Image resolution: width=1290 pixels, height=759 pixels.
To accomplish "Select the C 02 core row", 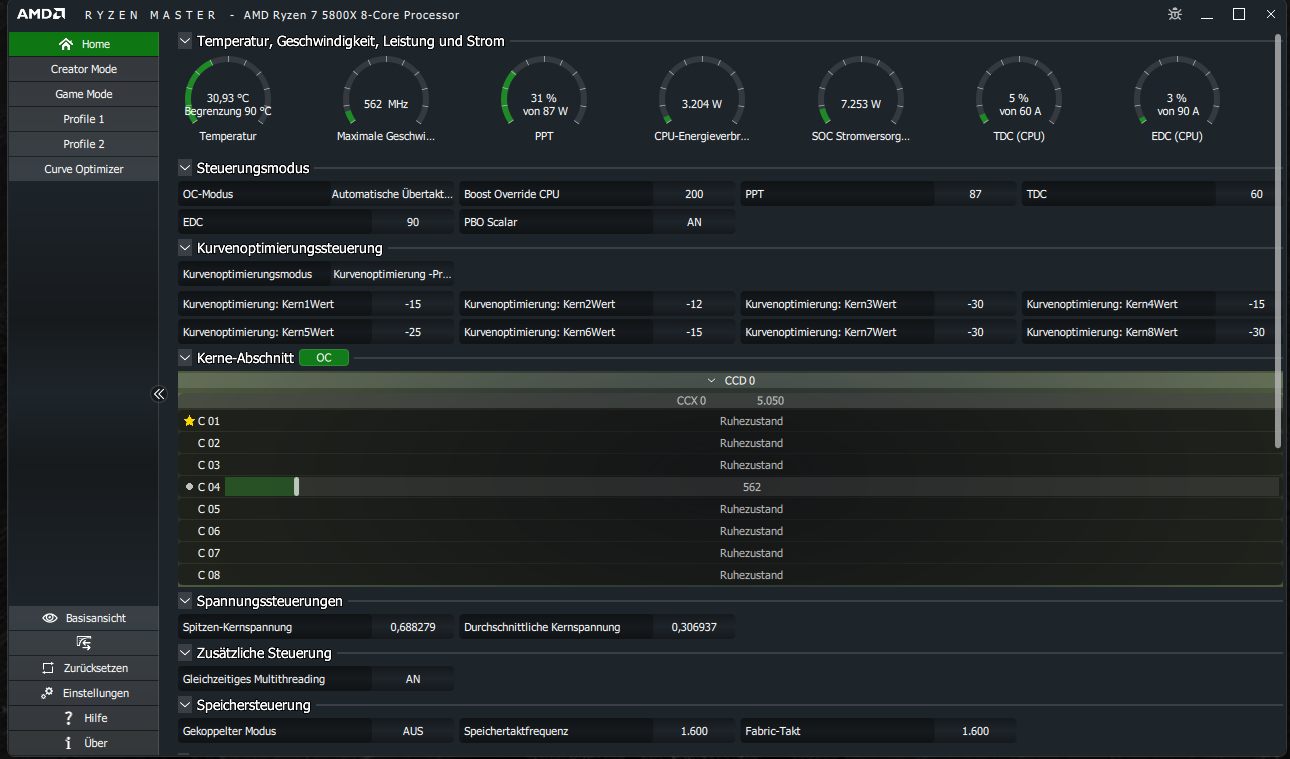I will [x=730, y=443].
